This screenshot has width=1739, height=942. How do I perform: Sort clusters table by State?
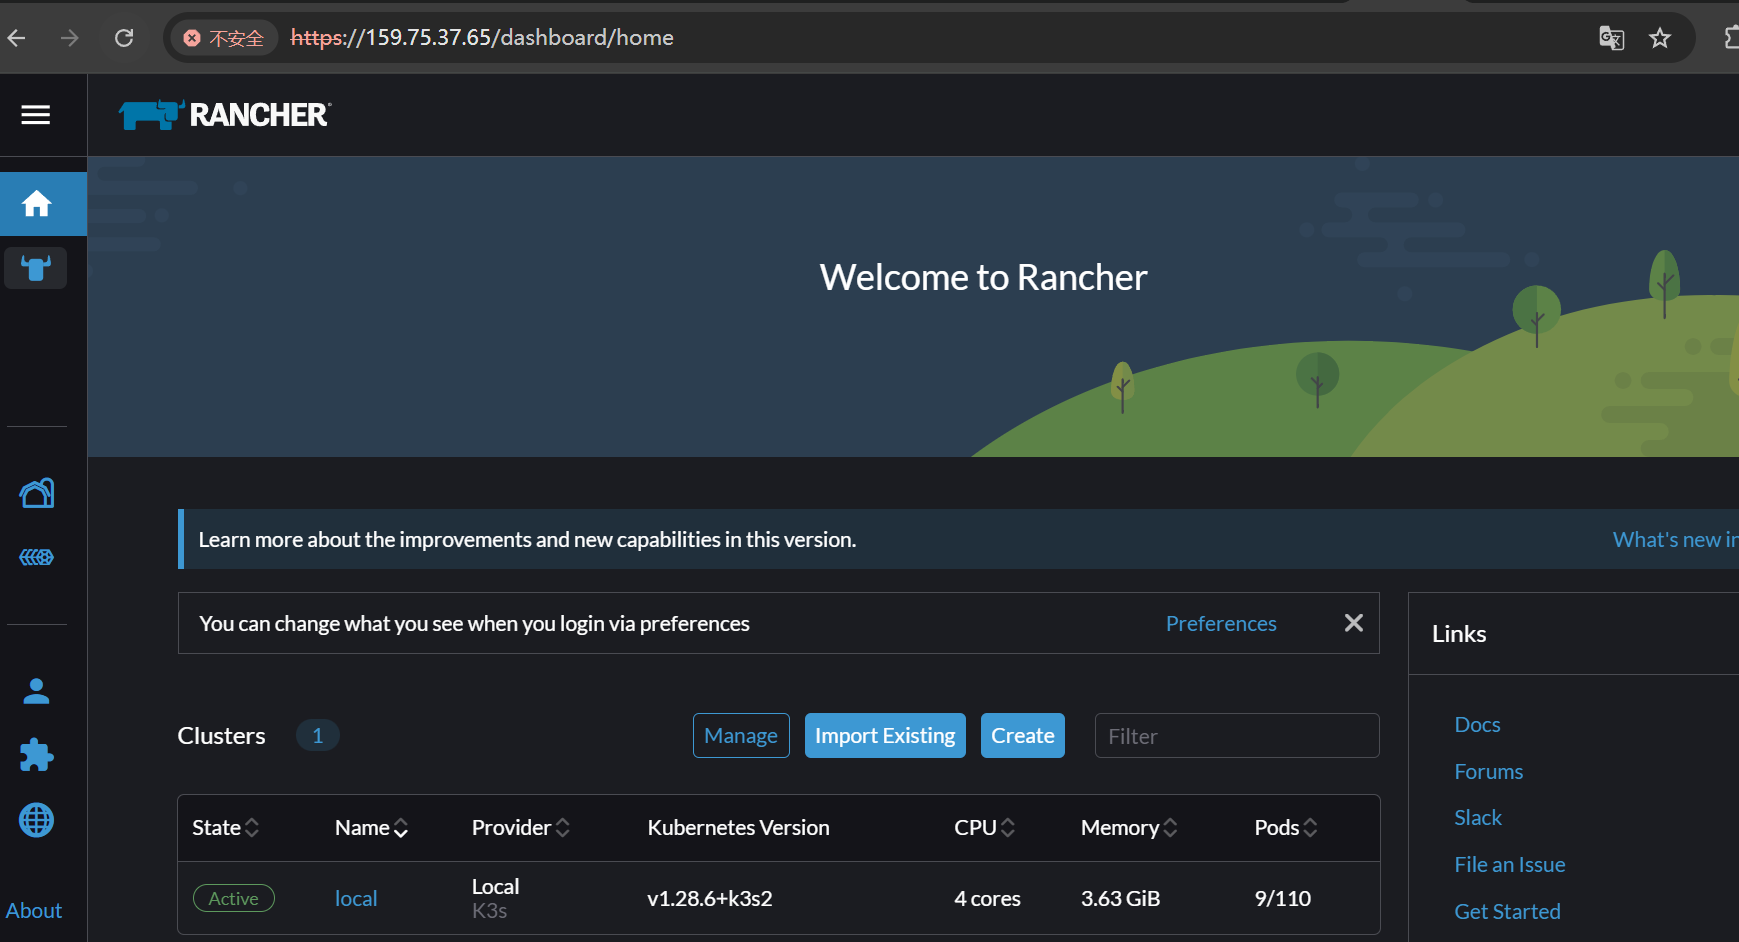[x=225, y=828]
